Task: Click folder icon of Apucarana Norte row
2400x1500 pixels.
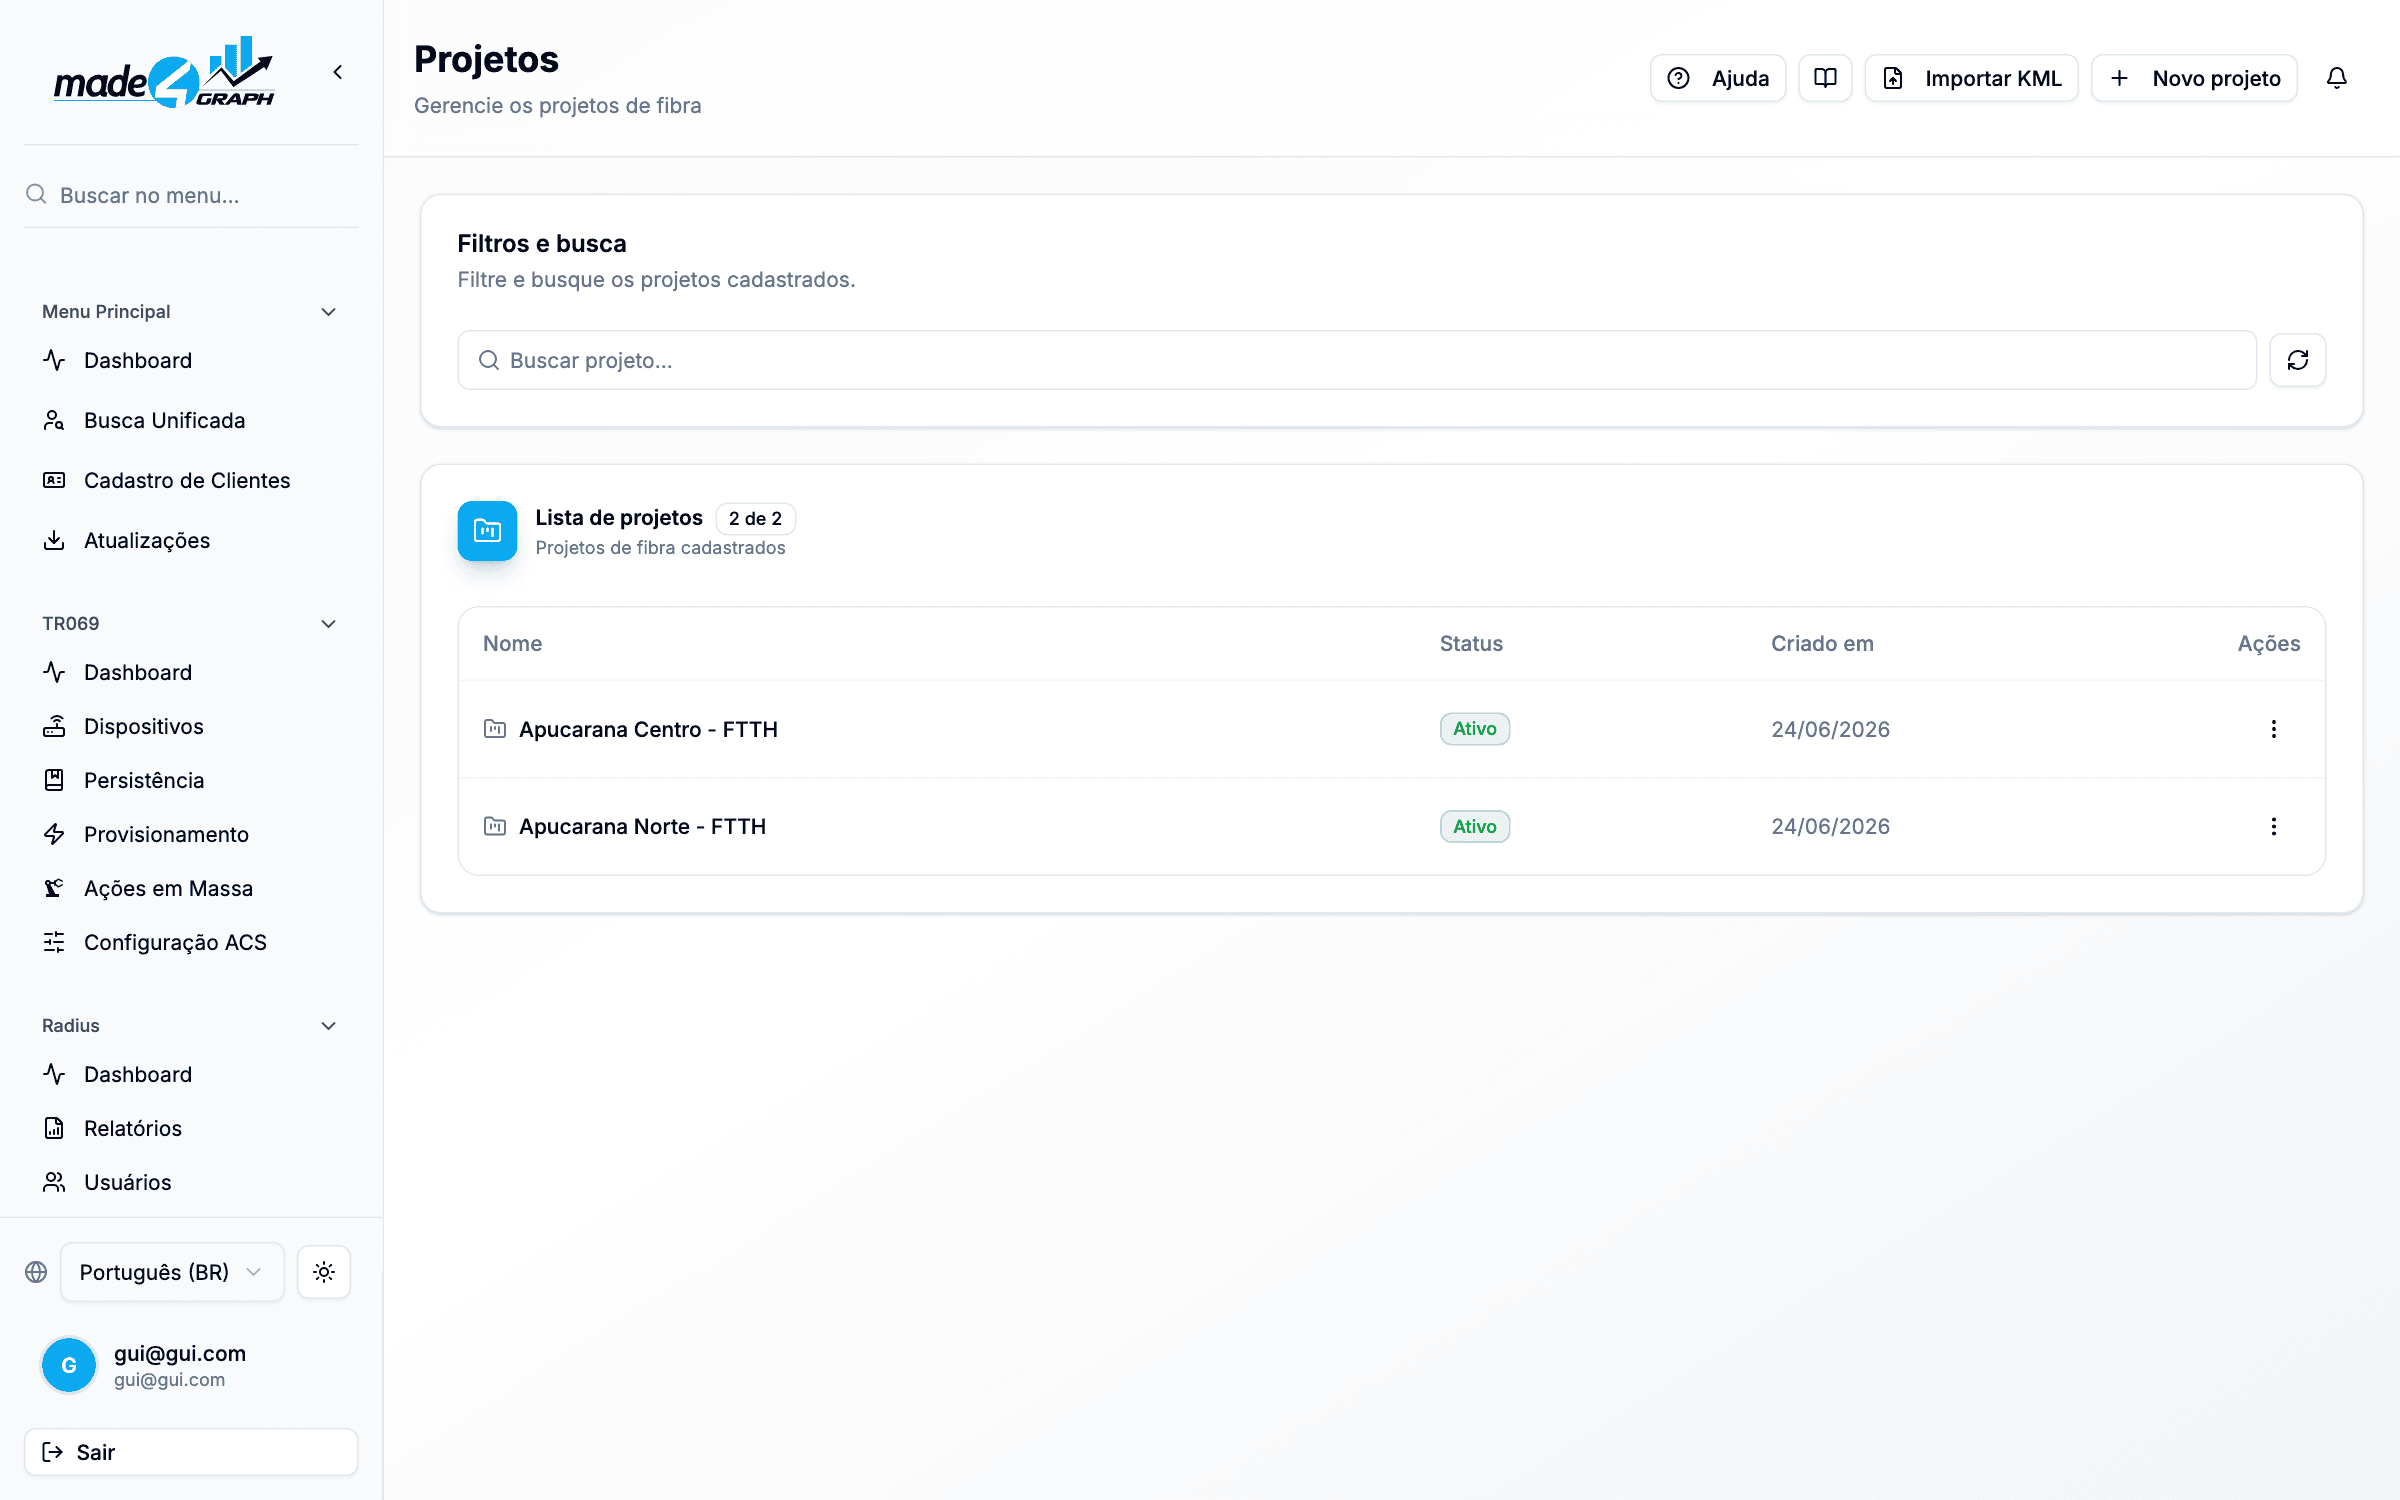Action: [x=494, y=826]
